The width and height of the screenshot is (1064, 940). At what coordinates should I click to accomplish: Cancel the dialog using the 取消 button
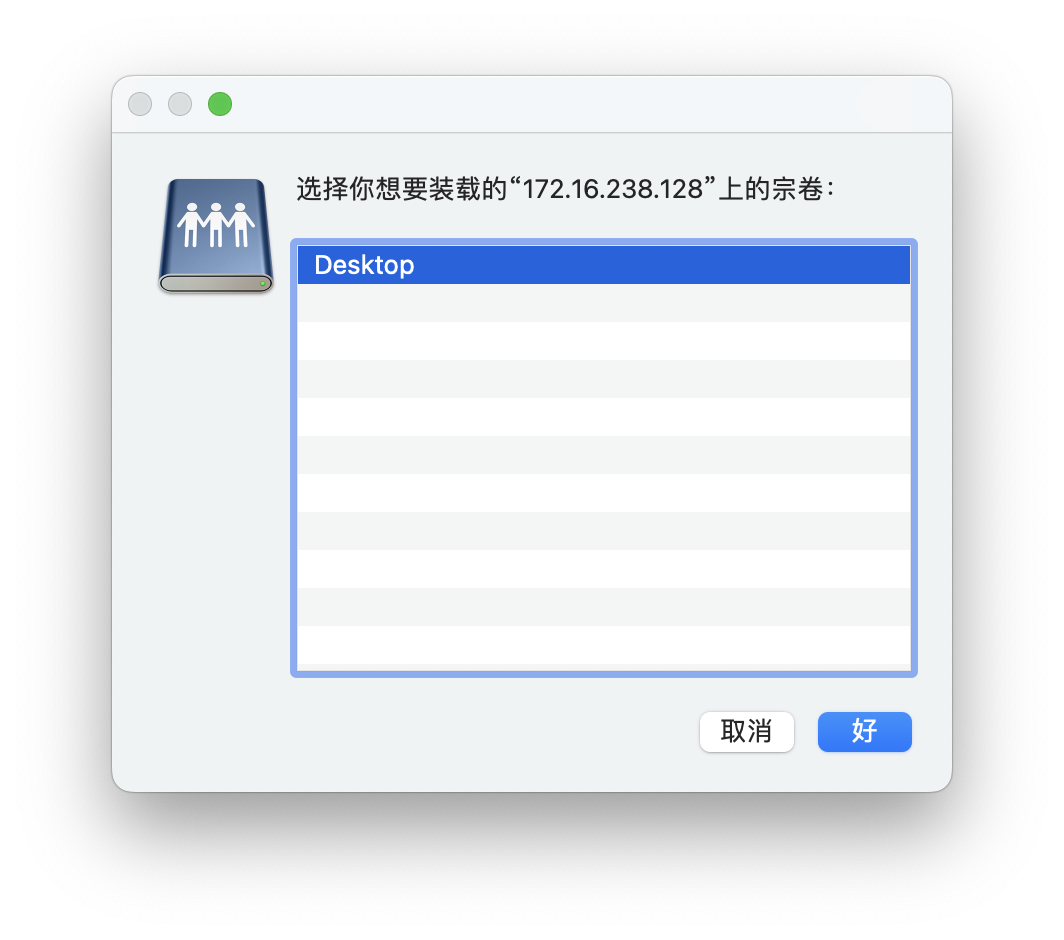click(746, 731)
